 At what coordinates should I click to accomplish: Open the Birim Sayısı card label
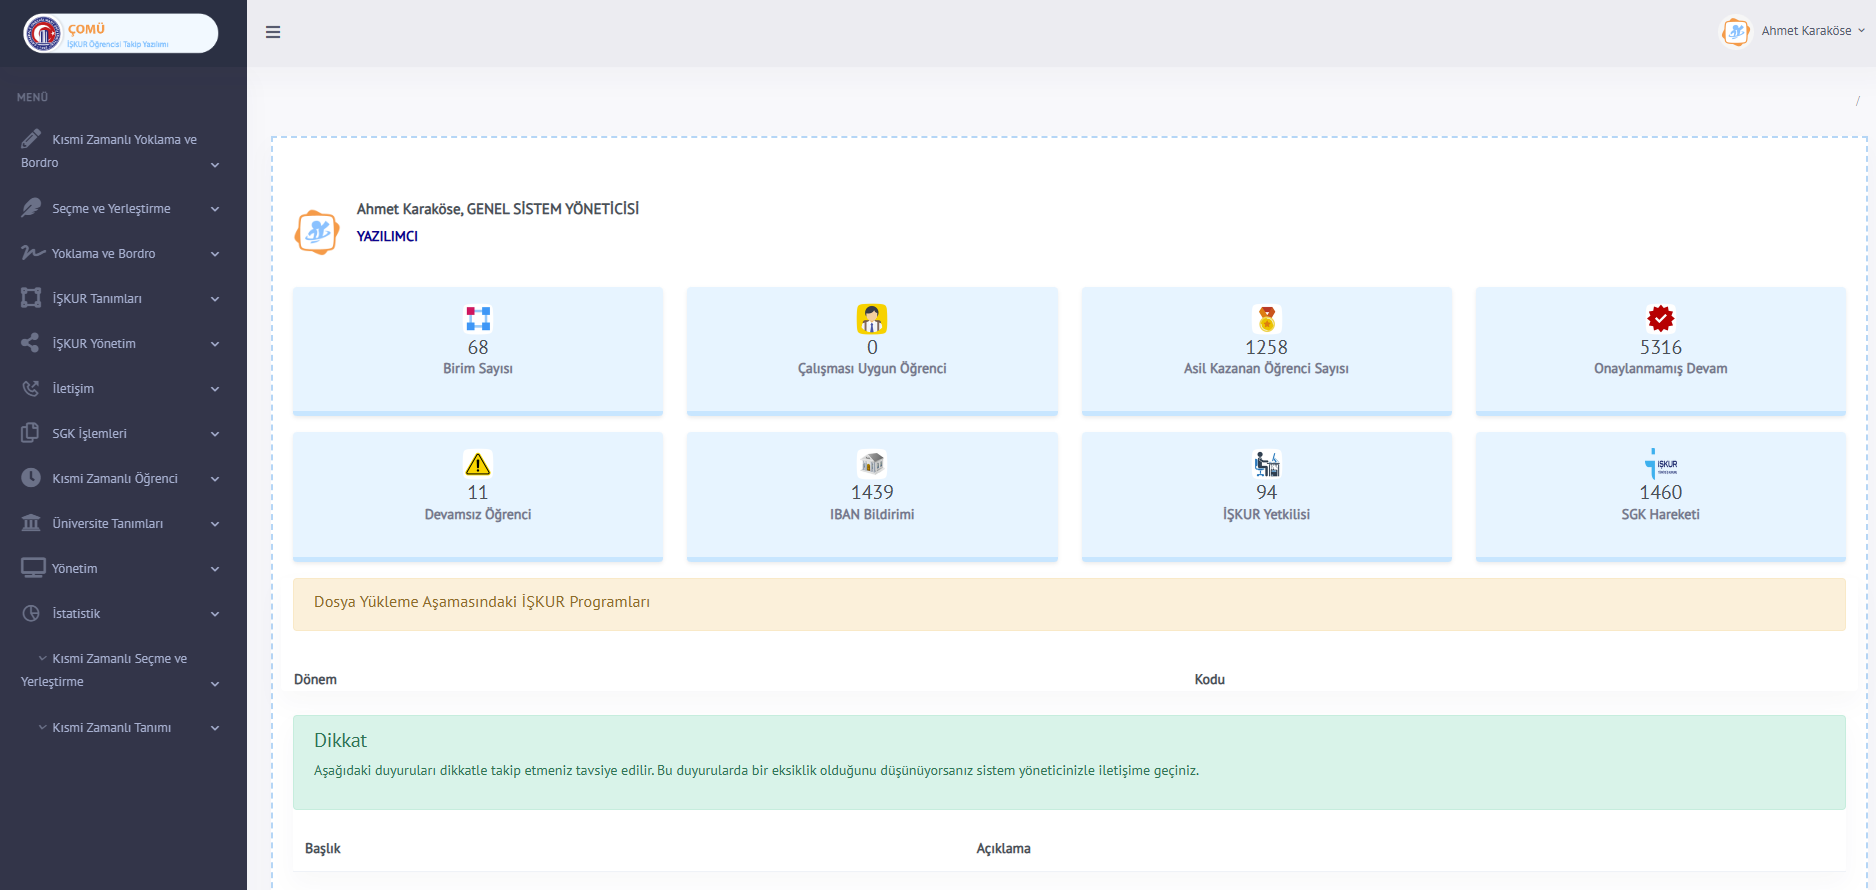(x=478, y=369)
